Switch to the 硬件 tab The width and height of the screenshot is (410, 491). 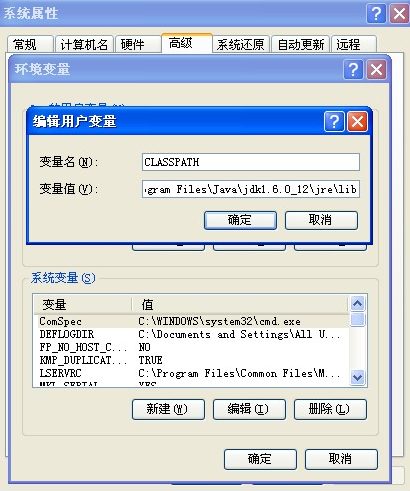click(x=138, y=44)
